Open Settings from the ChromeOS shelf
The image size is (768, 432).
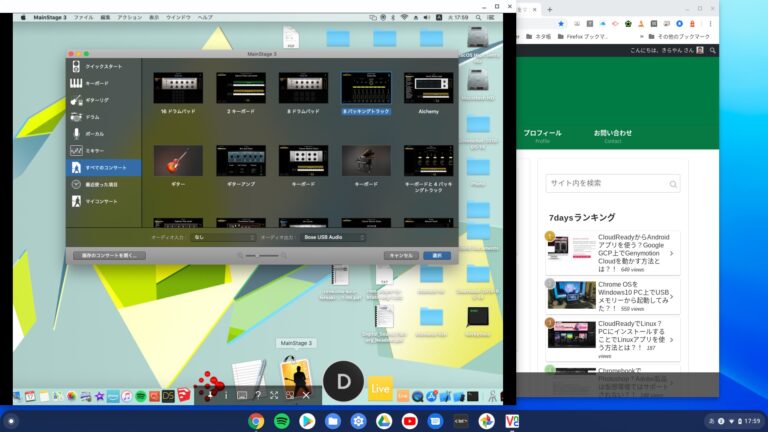pos(358,421)
